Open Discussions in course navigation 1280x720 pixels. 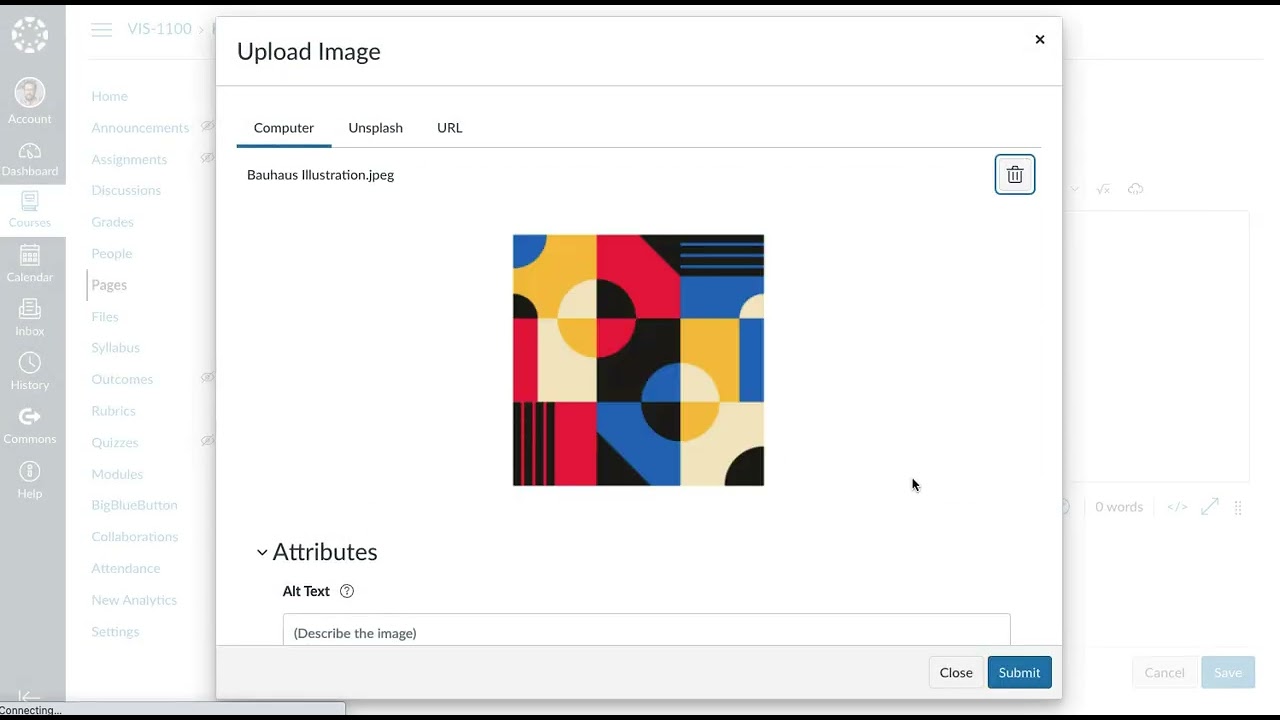click(126, 190)
